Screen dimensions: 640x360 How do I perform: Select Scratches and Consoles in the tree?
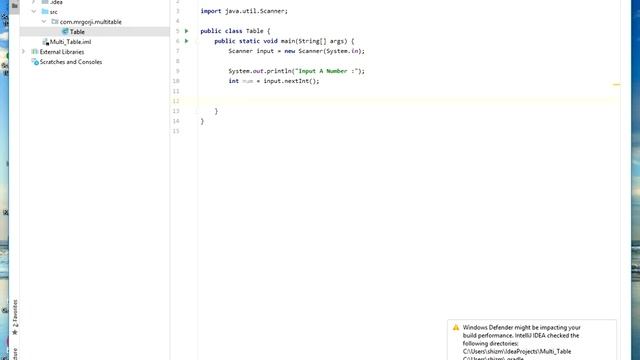(71, 62)
